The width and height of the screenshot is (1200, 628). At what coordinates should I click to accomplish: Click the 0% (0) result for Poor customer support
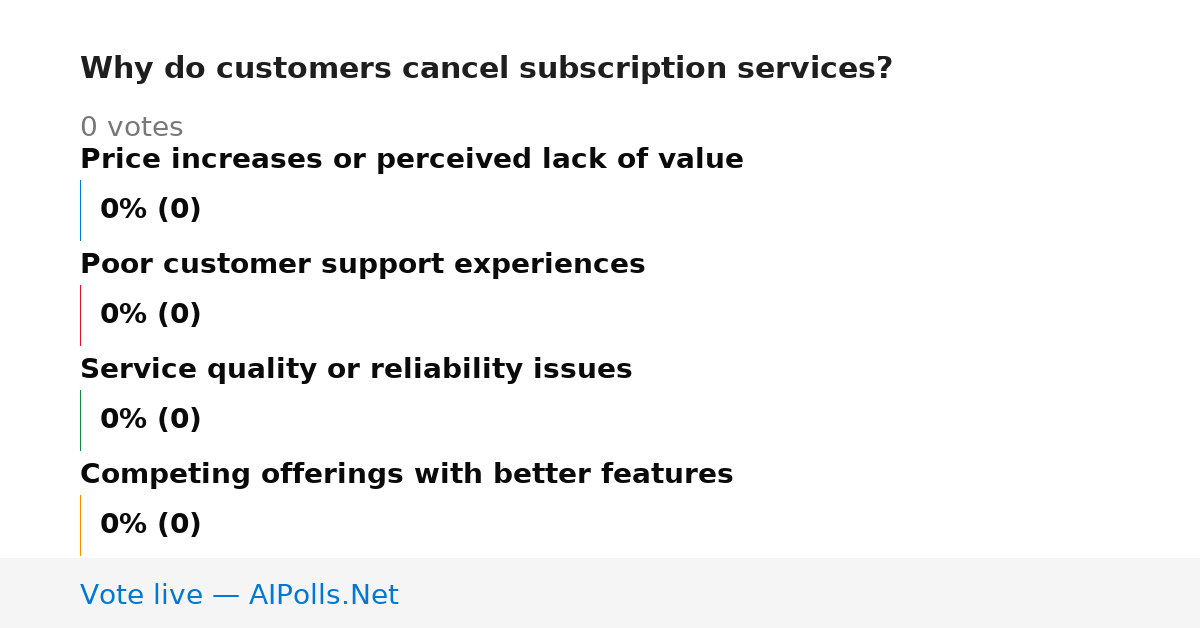coord(150,315)
